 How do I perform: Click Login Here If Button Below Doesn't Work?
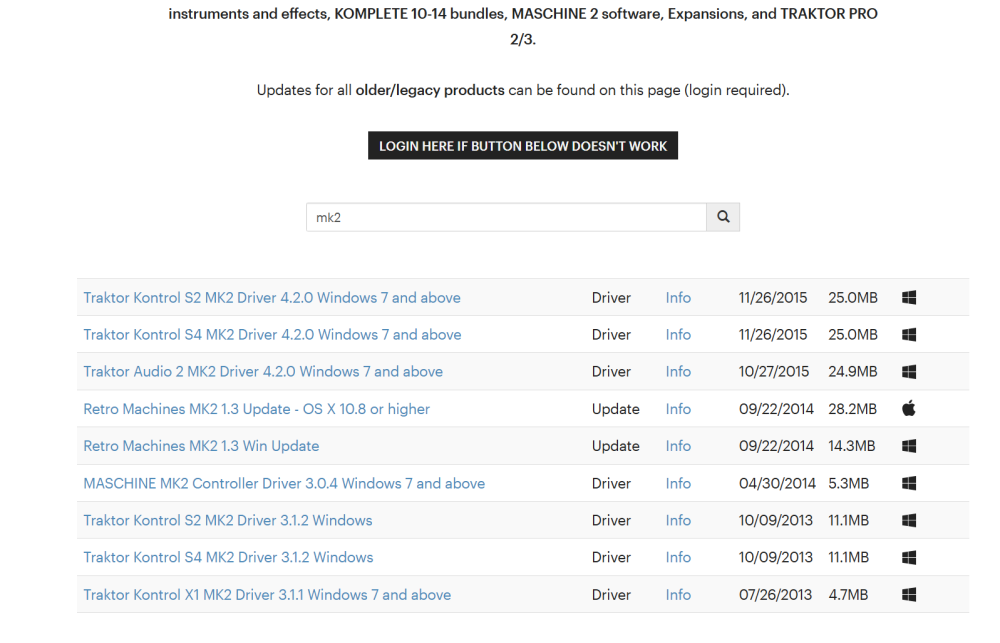[523, 145]
